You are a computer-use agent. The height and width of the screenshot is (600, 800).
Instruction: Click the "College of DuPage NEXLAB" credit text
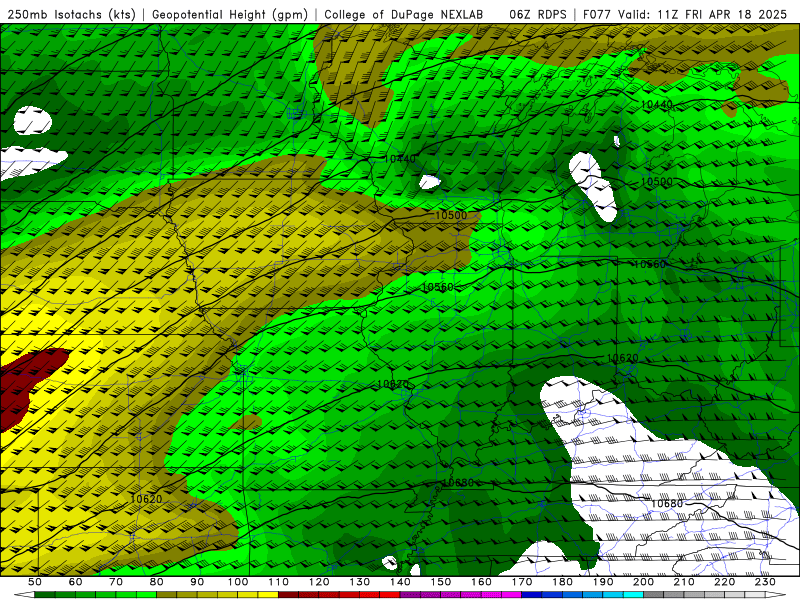pyautogui.click(x=404, y=14)
